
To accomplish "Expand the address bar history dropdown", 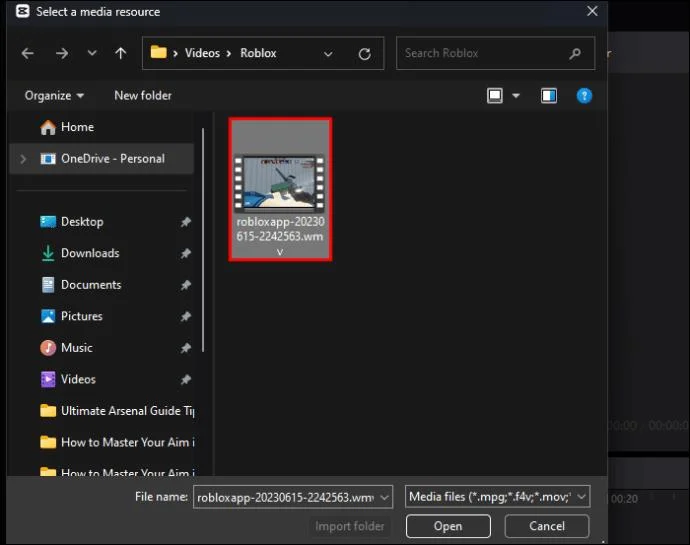I will (328, 54).
